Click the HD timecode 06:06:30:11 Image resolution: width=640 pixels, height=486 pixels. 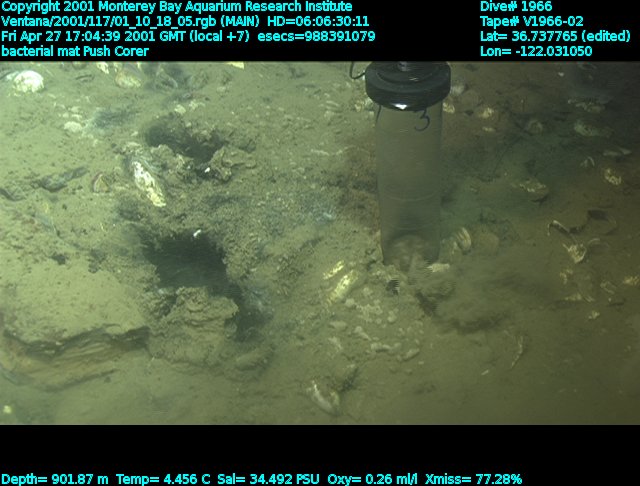pos(312,21)
